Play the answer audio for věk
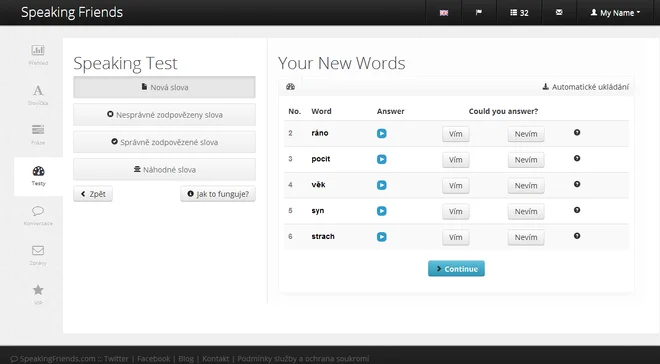 pos(381,185)
